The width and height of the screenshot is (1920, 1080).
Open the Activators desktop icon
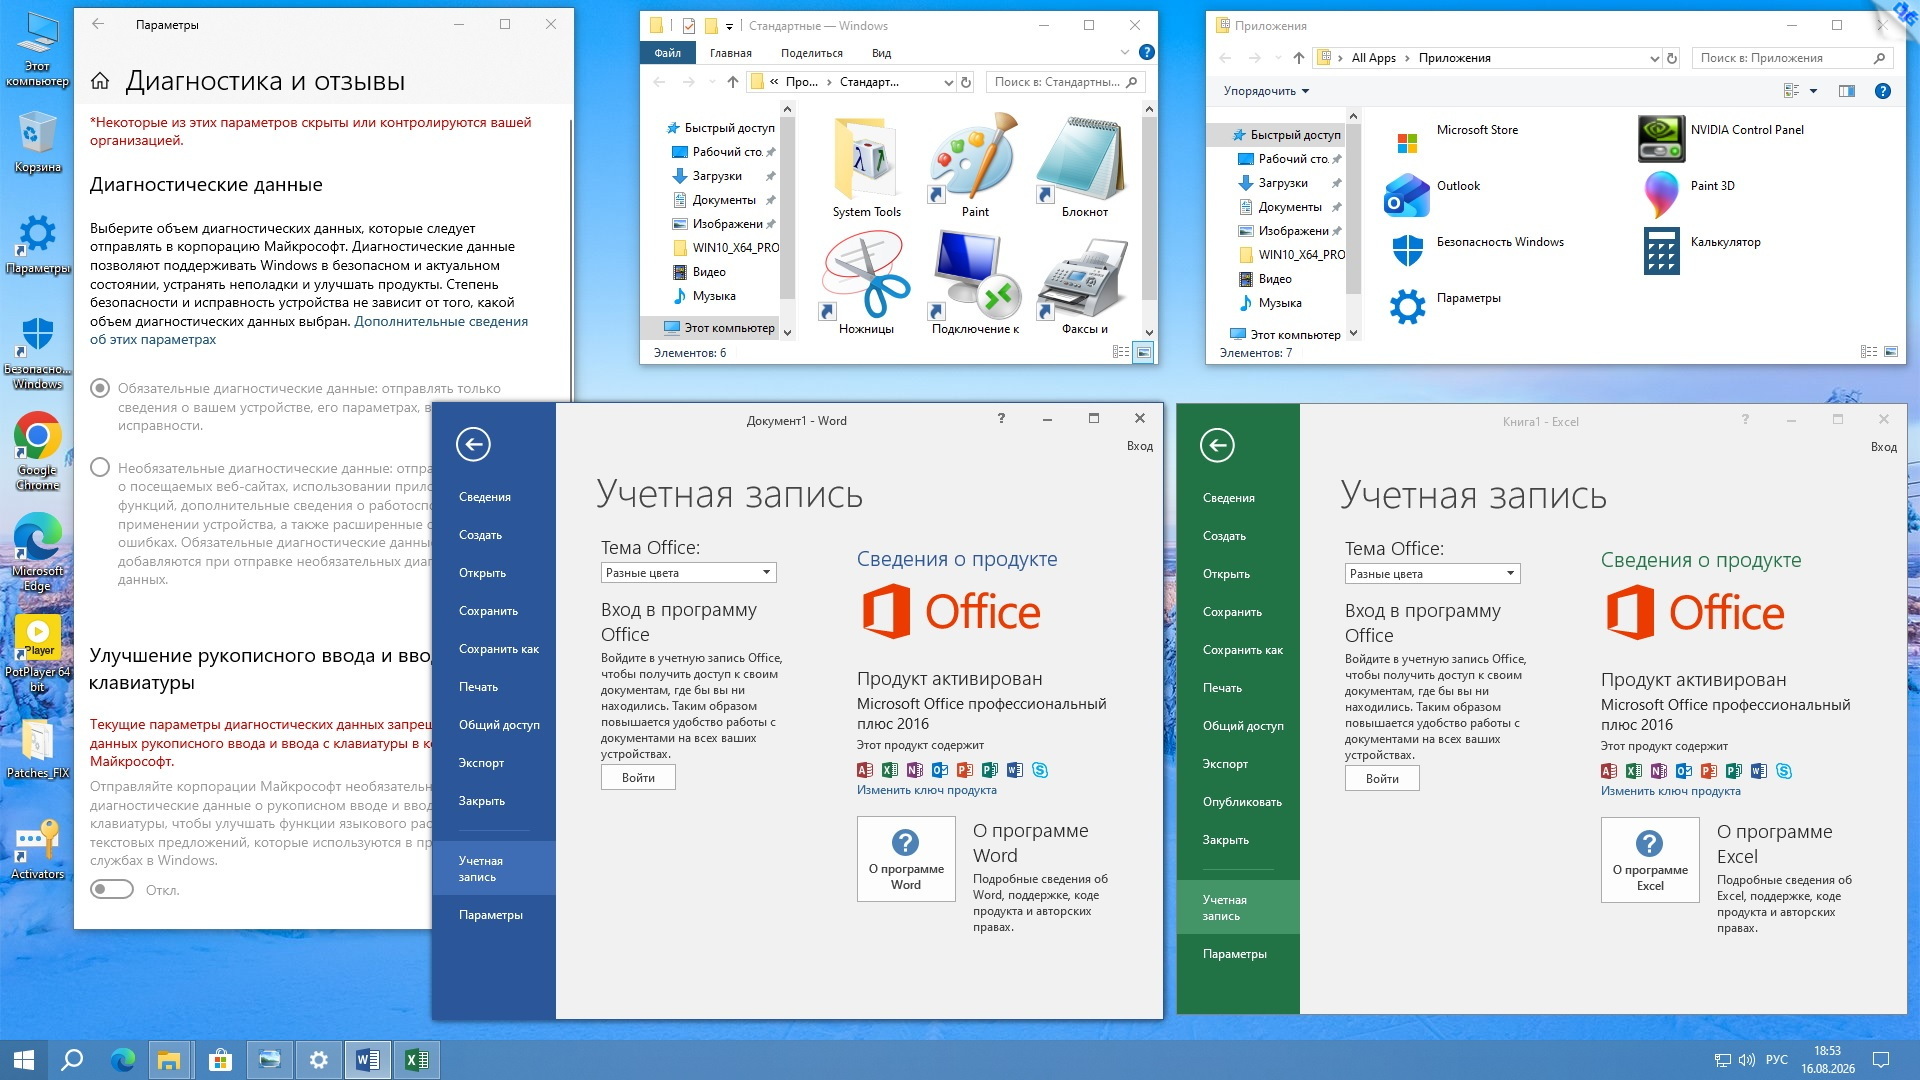point(38,850)
